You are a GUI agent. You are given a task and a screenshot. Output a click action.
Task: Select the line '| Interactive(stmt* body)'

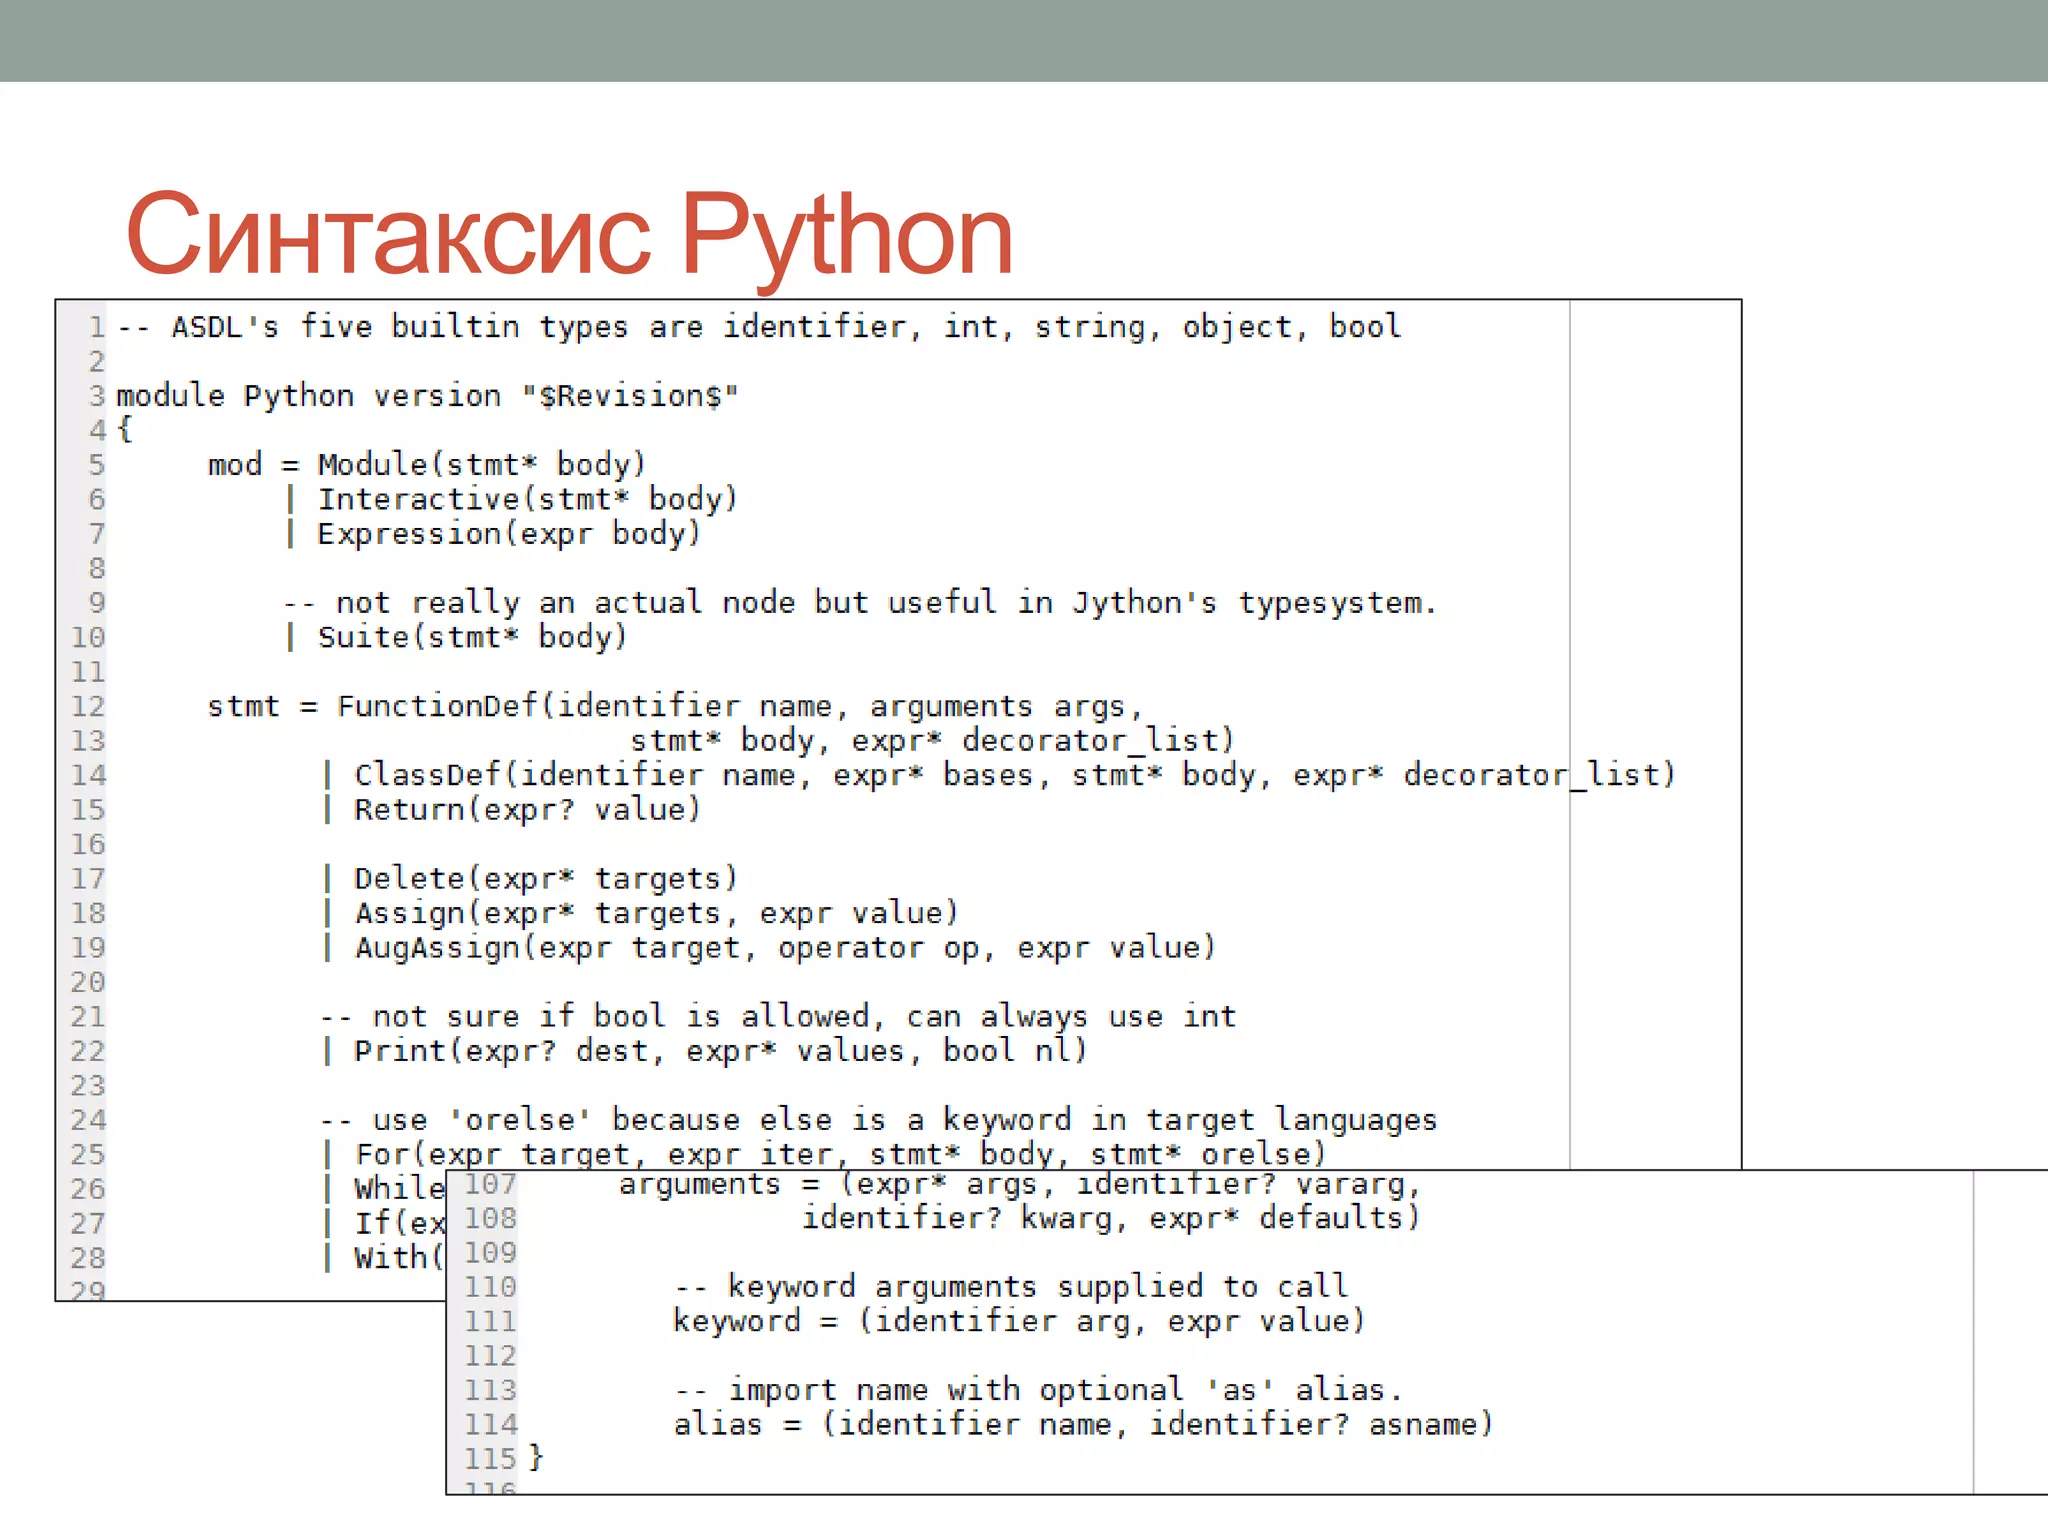(x=512, y=499)
